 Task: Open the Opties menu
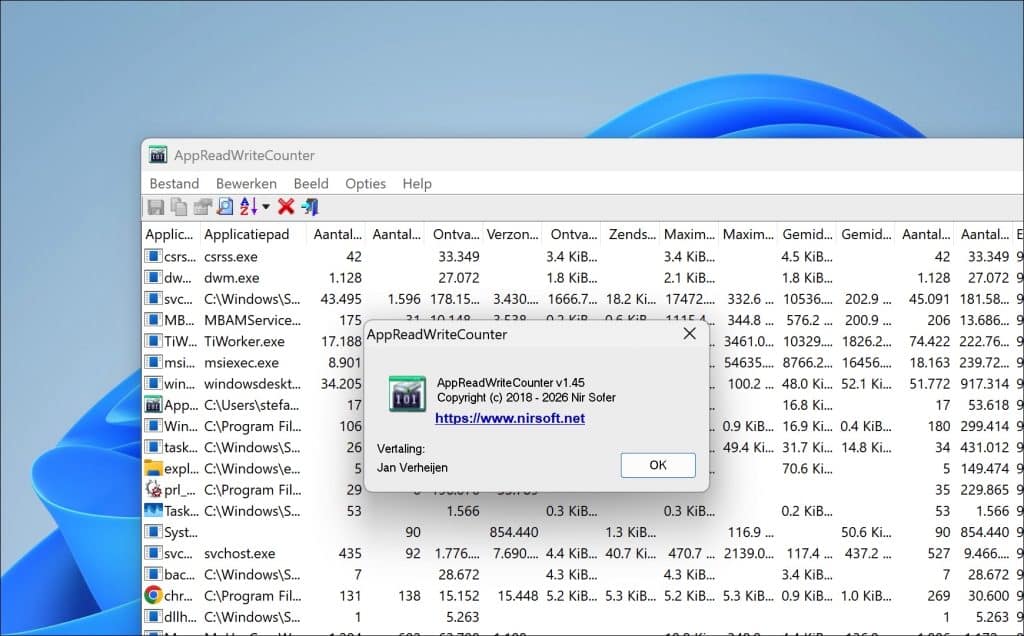[x=365, y=183]
